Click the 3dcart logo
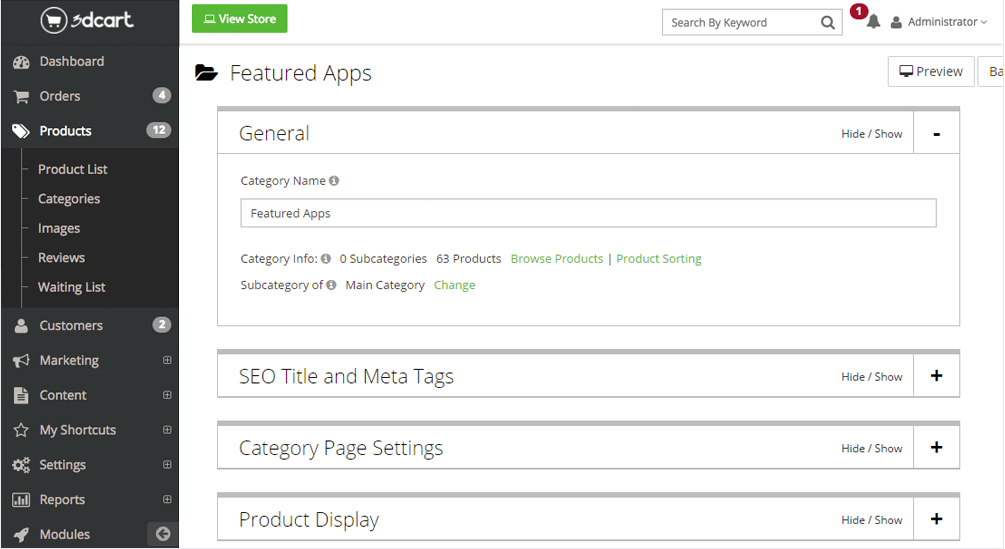Viewport: 1005px width, 549px height. pyautogui.click(x=87, y=20)
